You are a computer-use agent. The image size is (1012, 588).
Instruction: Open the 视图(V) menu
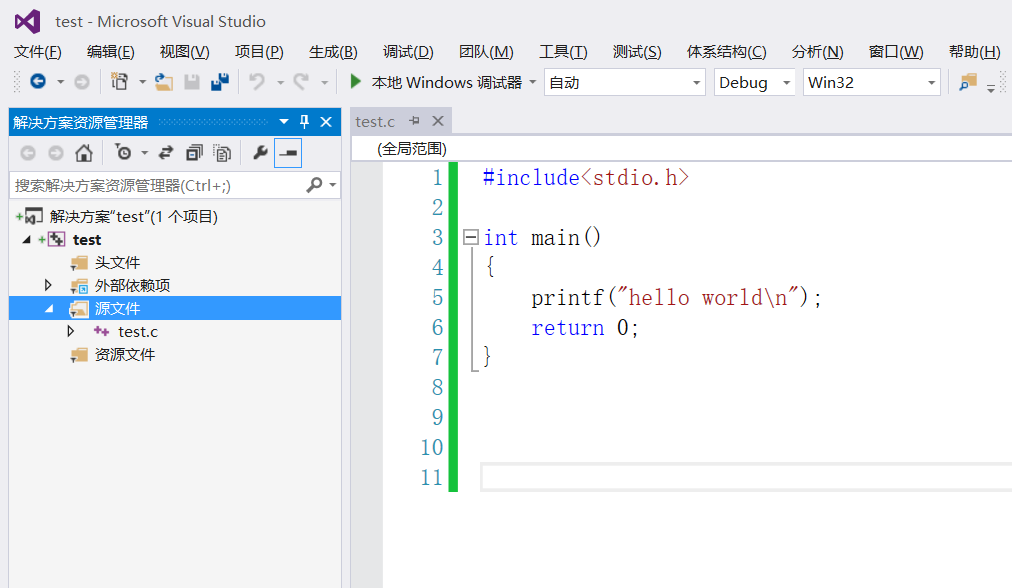point(185,52)
